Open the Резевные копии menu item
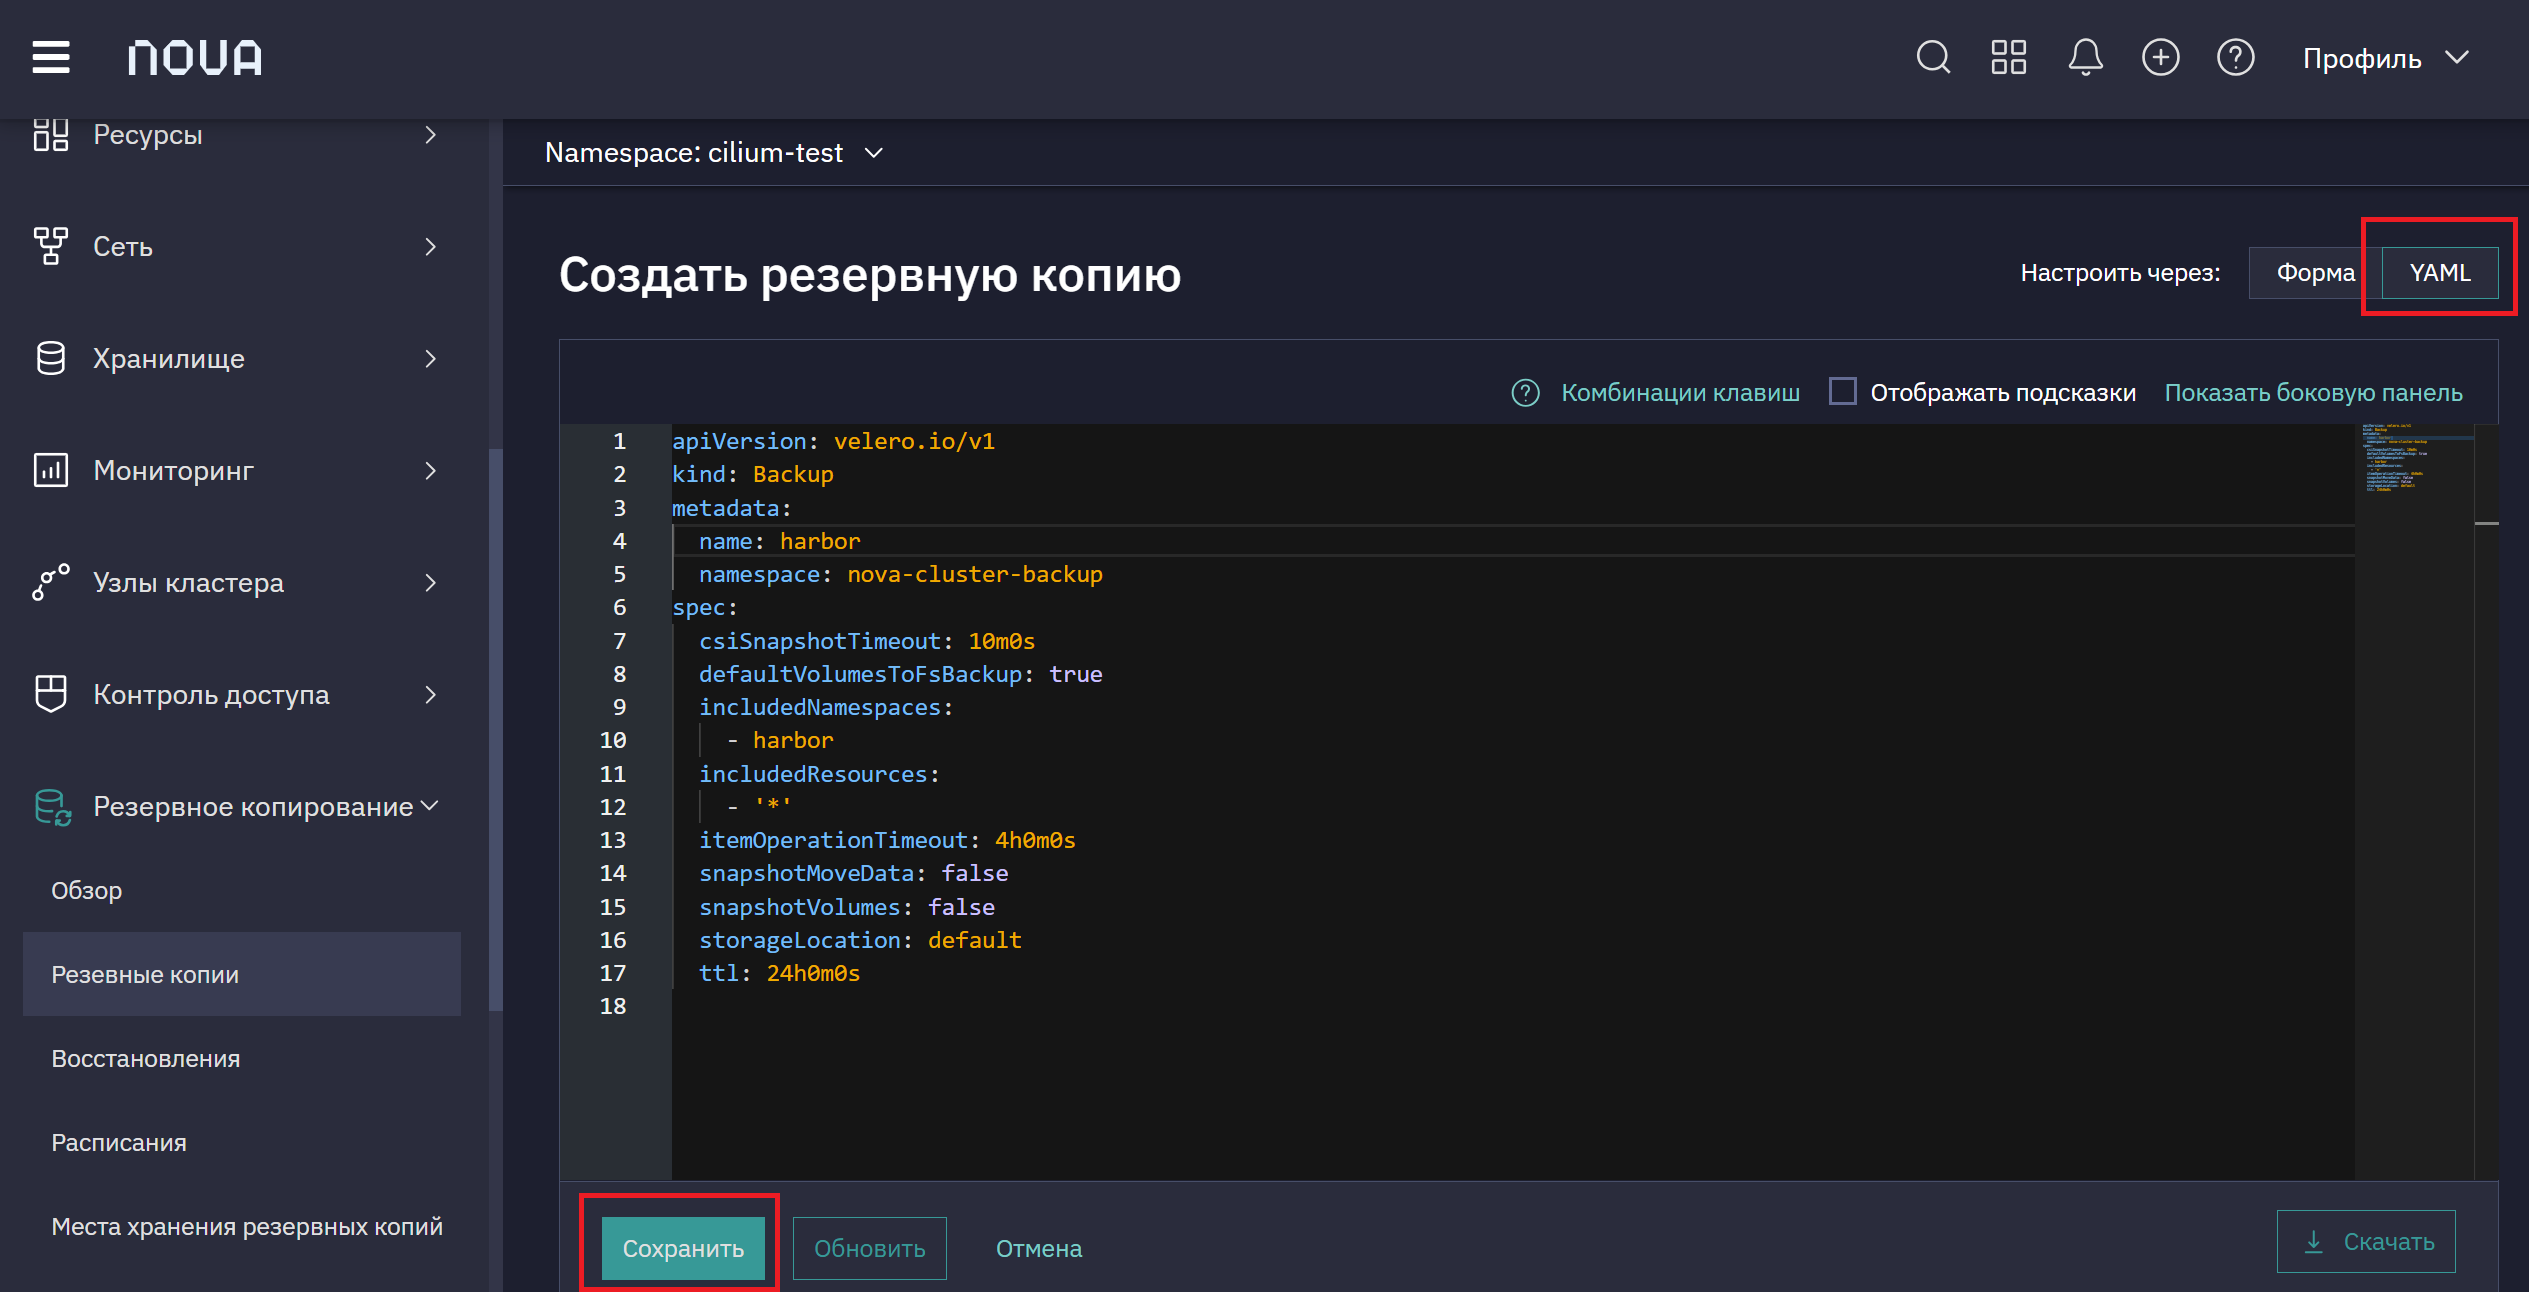The image size is (2529, 1292). point(241,974)
